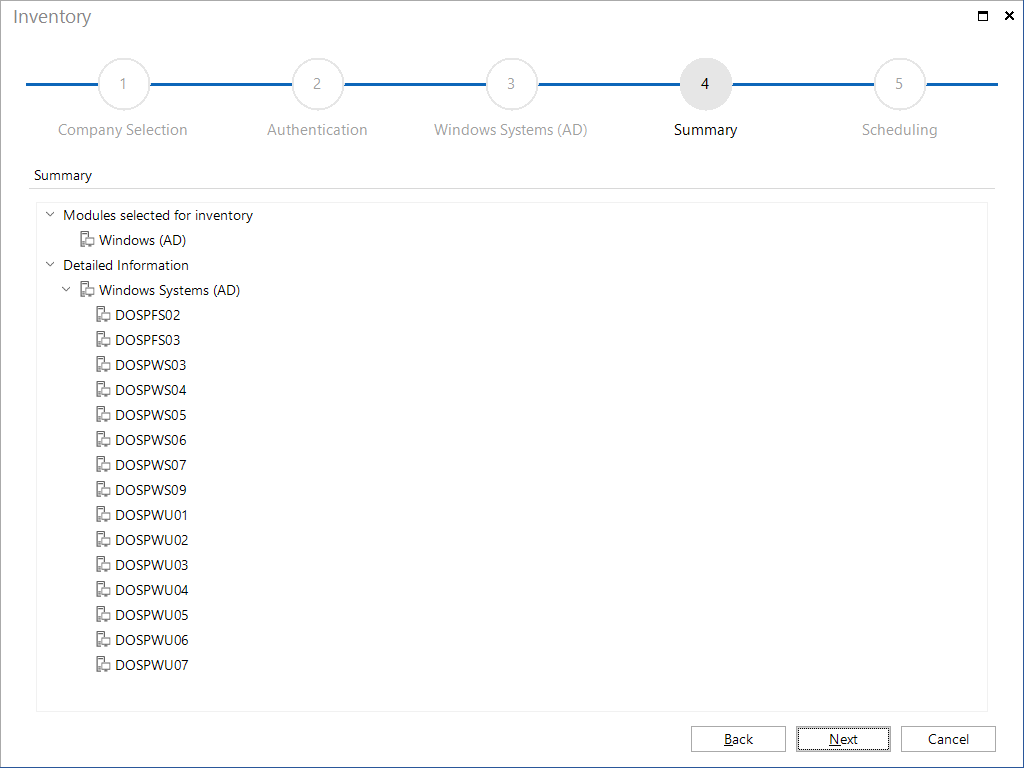Select the DOSPWU04 entry

[152, 590]
